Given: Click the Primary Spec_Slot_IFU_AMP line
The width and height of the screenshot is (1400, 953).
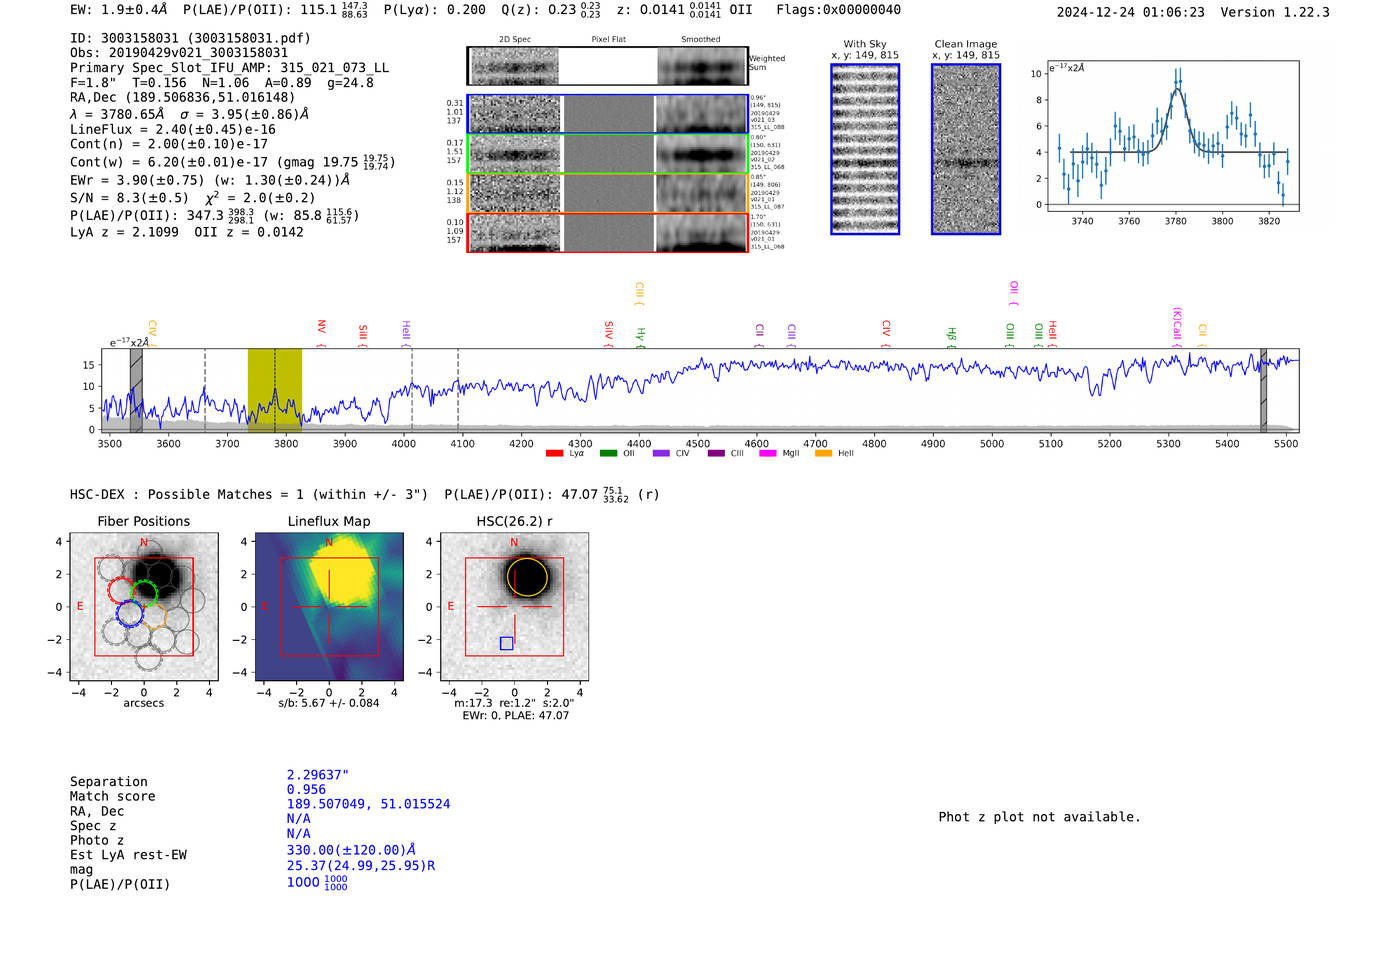Looking at the screenshot, I should [229, 68].
